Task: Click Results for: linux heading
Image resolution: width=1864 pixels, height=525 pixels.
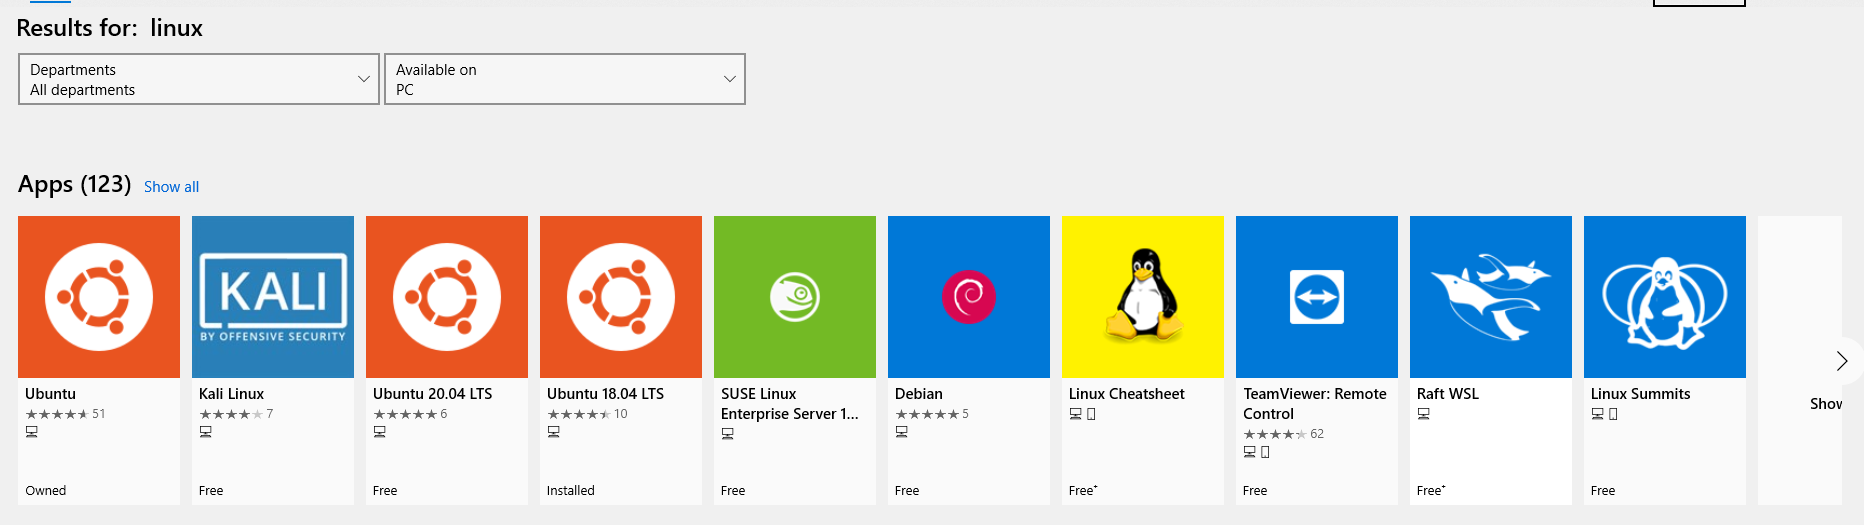Action: pyautogui.click(x=110, y=28)
